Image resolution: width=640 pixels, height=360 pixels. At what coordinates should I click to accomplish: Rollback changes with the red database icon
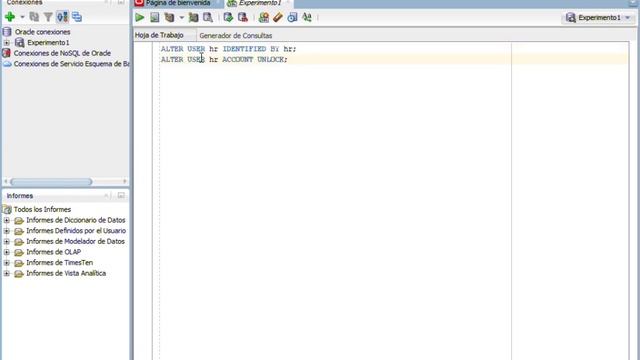coord(243,17)
